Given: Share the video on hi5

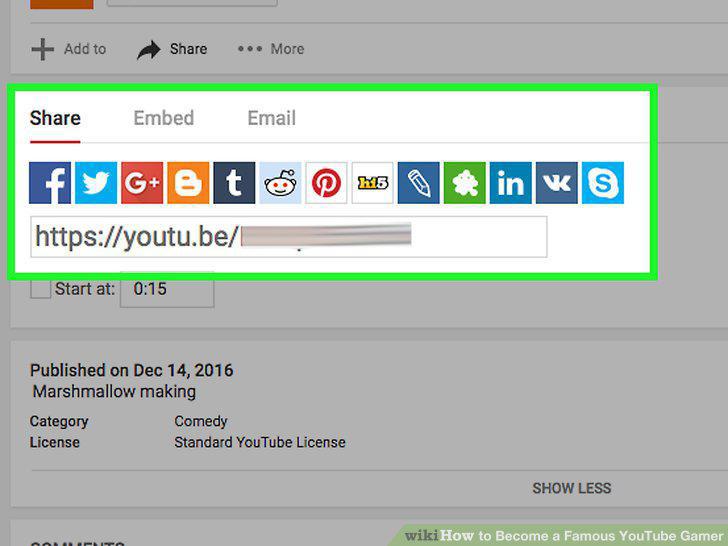Looking at the screenshot, I should [372, 182].
